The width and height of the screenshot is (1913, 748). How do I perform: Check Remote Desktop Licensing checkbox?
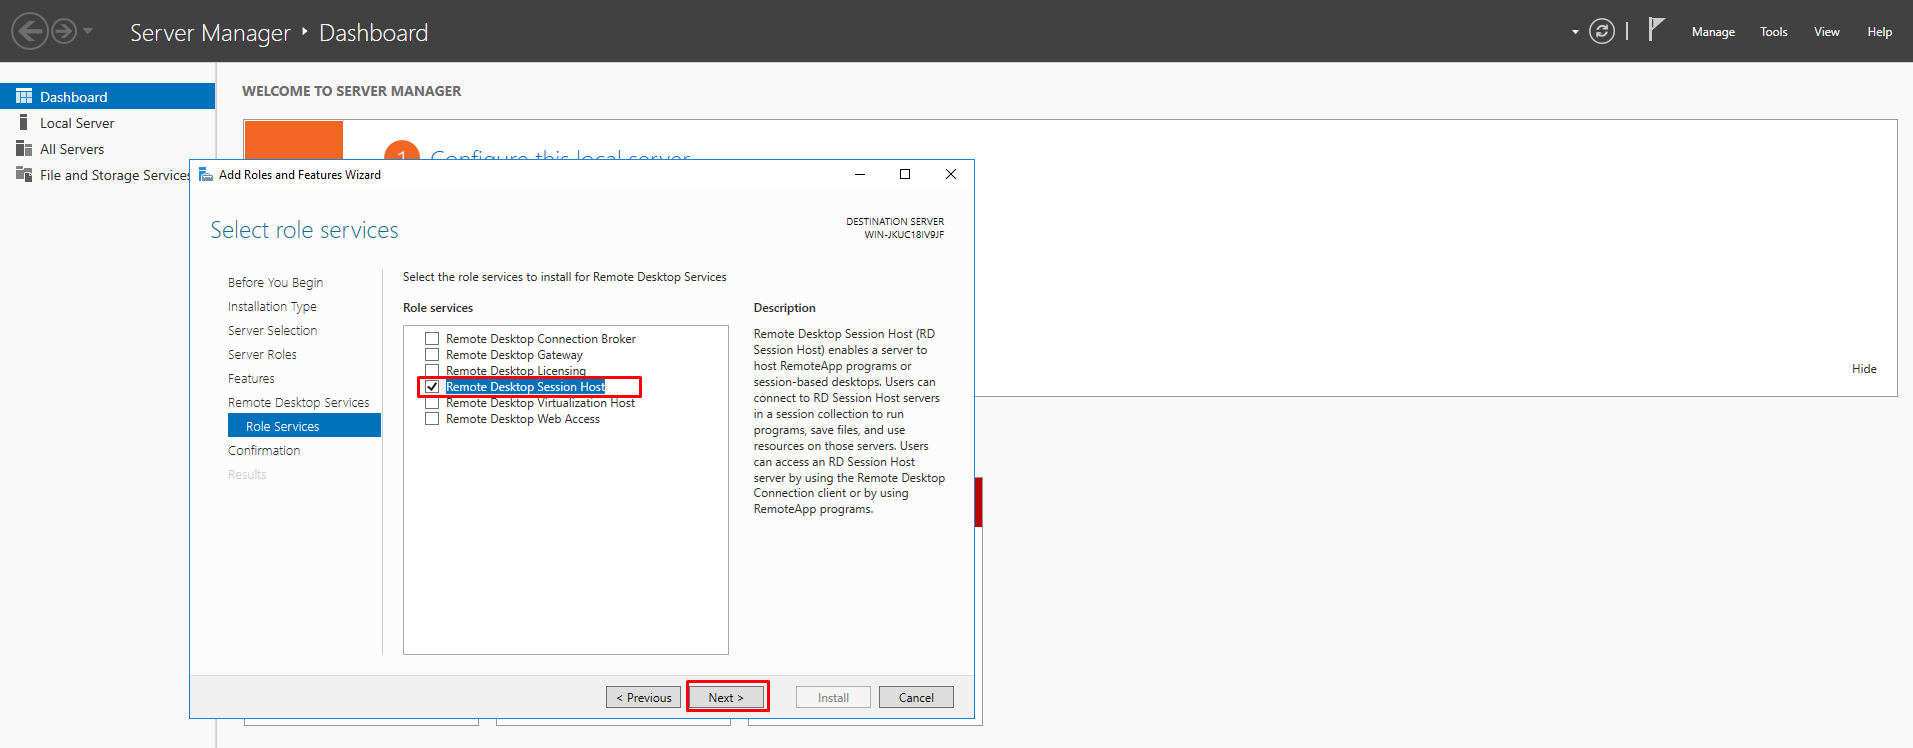(x=432, y=371)
